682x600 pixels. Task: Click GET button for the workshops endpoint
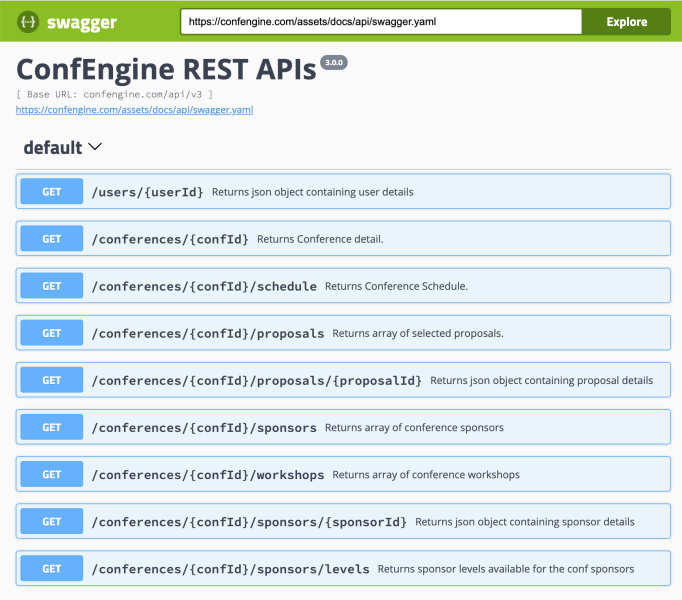point(52,474)
